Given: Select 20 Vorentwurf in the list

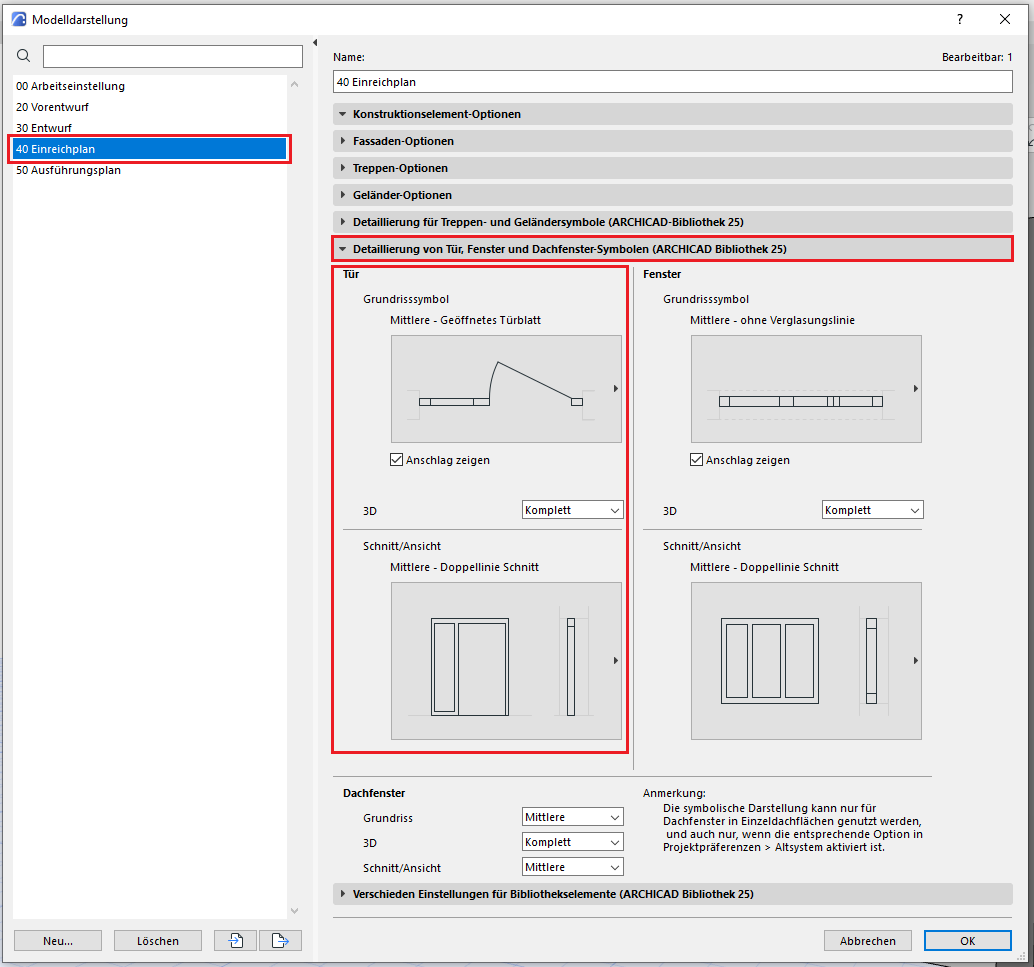Looking at the screenshot, I should [x=59, y=107].
